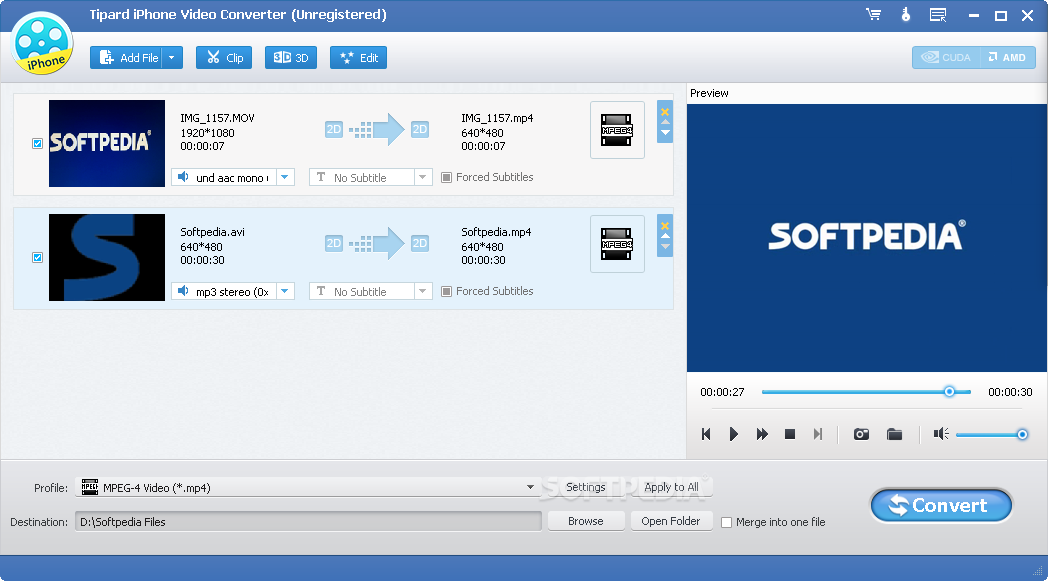Move IMG_1157.MOV up with arrow icon
The height and width of the screenshot is (581, 1048).
665,122
